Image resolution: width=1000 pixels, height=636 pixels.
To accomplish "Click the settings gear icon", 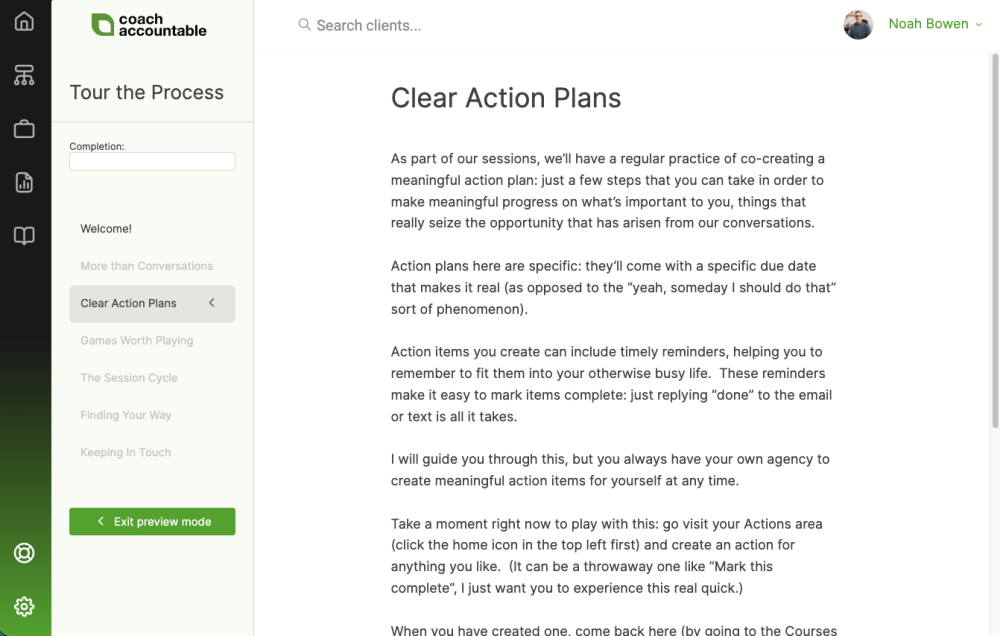I will click(x=24, y=606).
